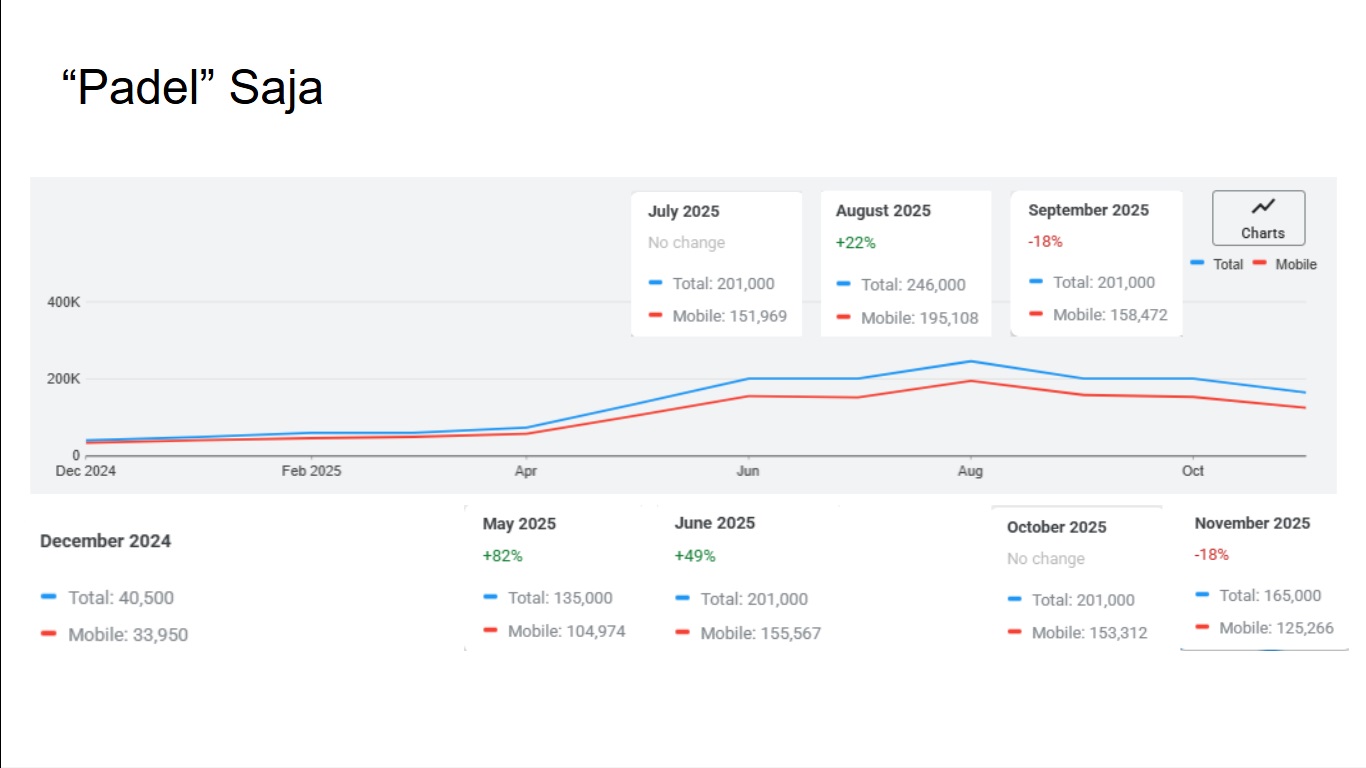Click the Dec 2024 x-axis label
This screenshot has width=1366, height=768.
click(x=85, y=471)
